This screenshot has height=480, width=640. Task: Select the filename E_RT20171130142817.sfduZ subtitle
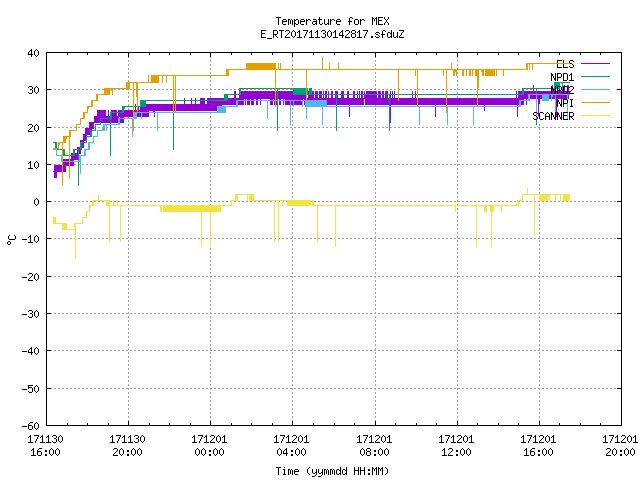tap(332, 34)
